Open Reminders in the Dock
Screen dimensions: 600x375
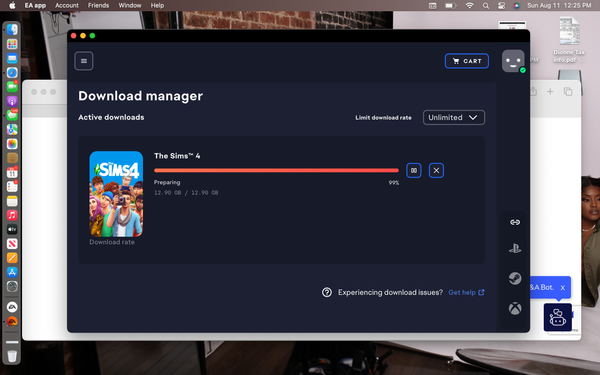(12, 187)
